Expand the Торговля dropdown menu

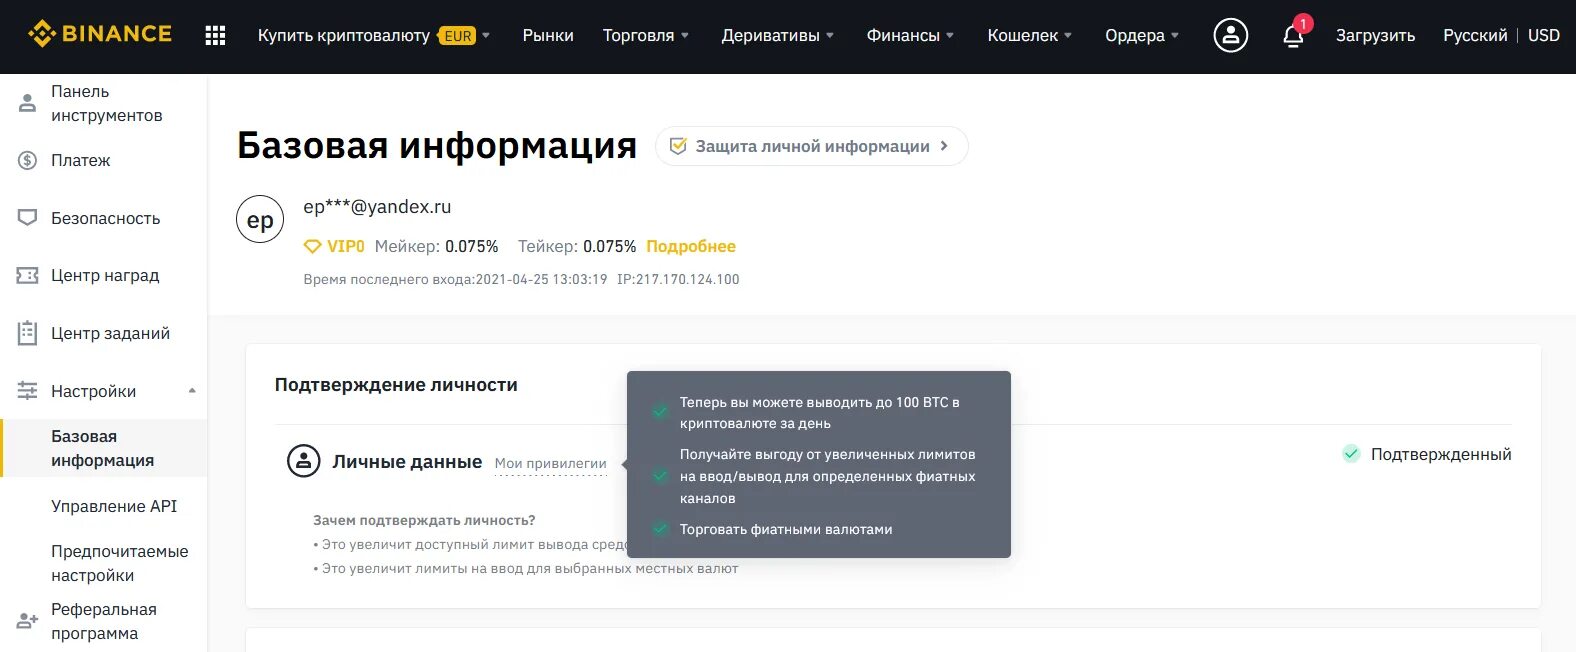tap(685, 35)
